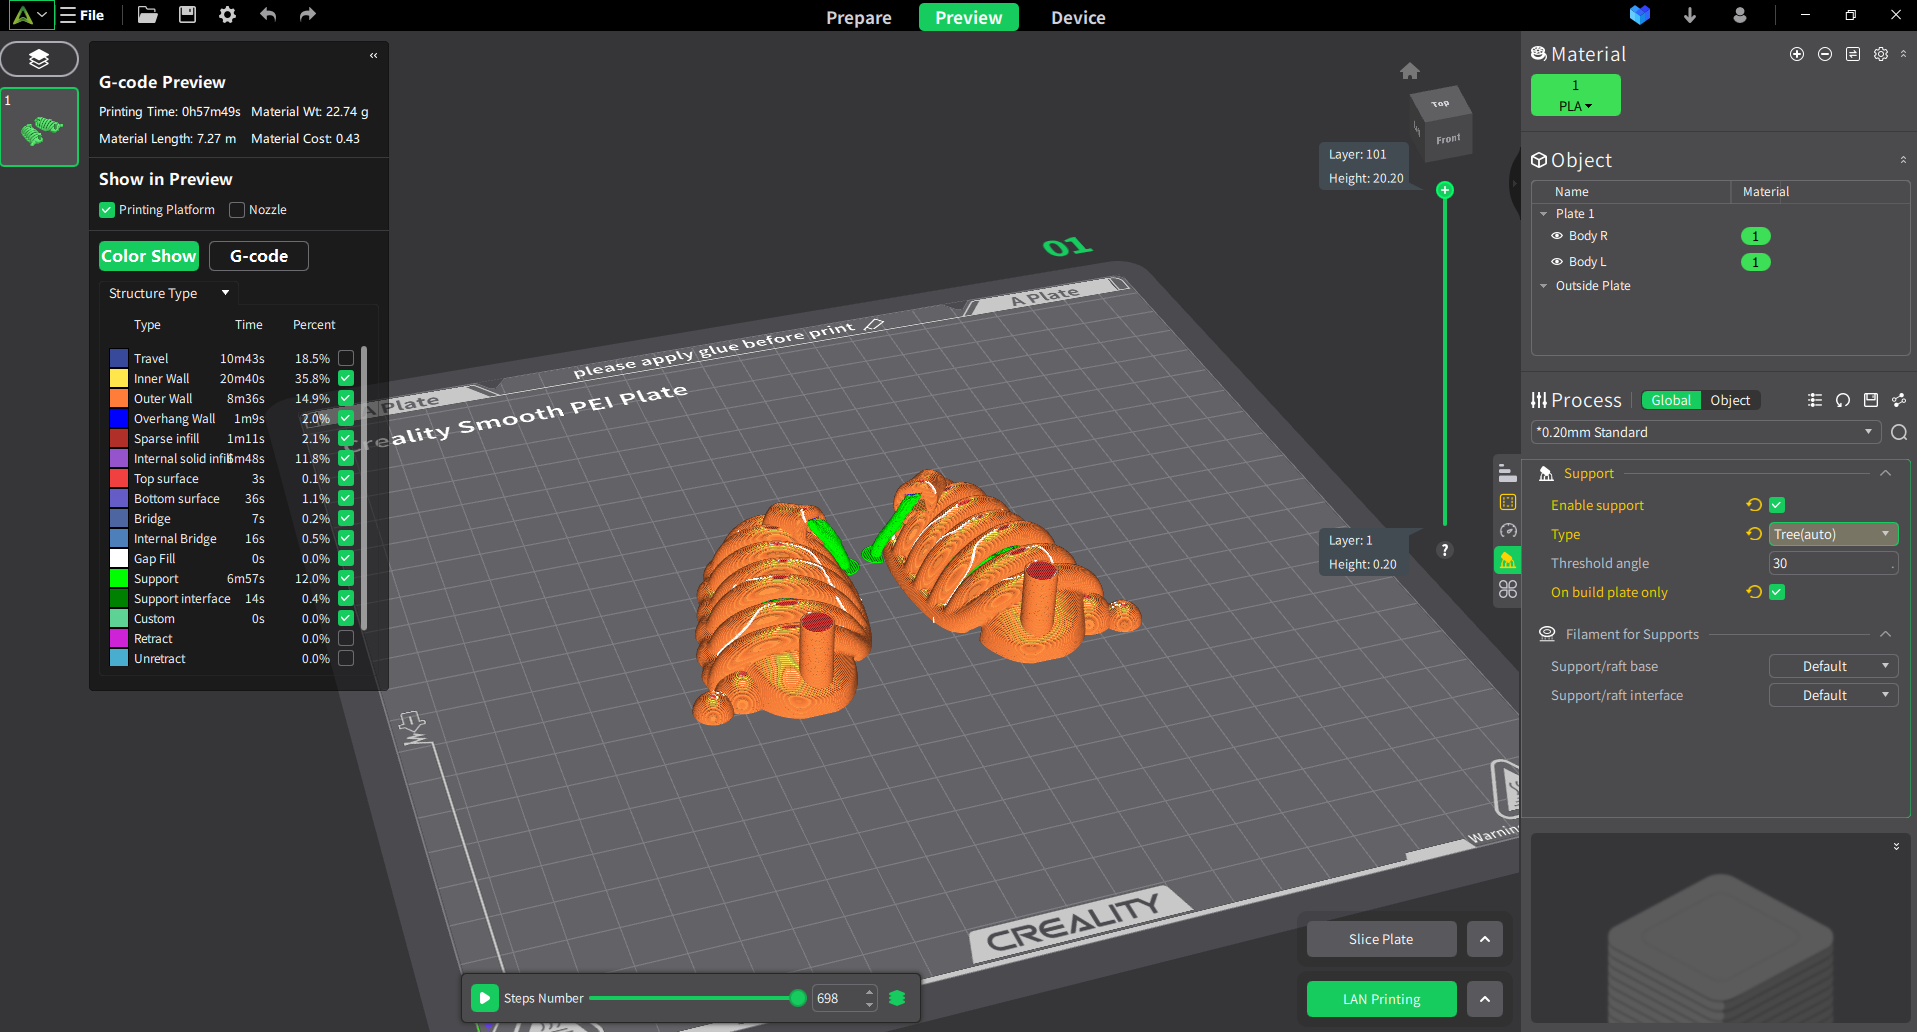Open user account icon
The width and height of the screenshot is (1917, 1032).
tap(1740, 15)
